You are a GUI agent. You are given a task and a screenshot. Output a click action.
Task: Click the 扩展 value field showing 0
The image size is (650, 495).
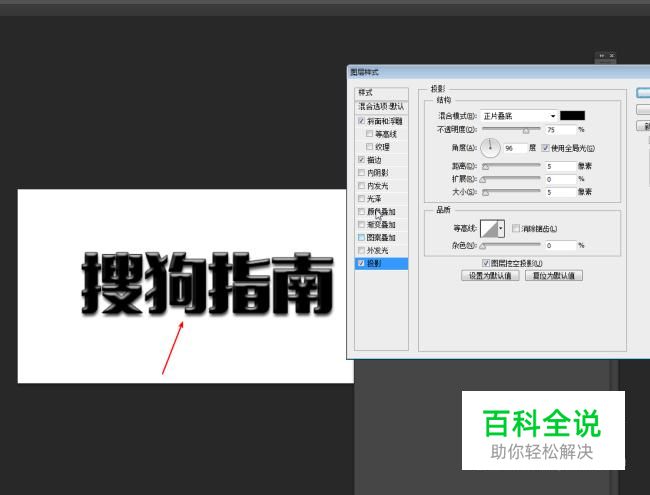pyautogui.click(x=561, y=179)
